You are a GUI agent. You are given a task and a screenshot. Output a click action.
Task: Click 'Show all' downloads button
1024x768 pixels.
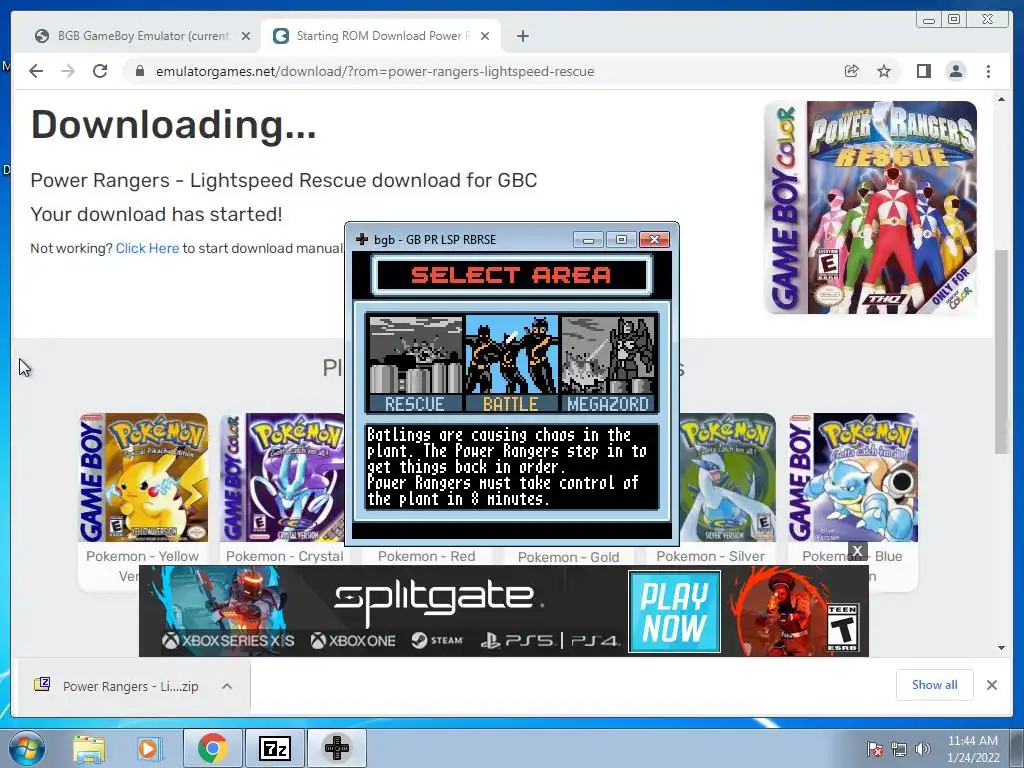tap(935, 684)
